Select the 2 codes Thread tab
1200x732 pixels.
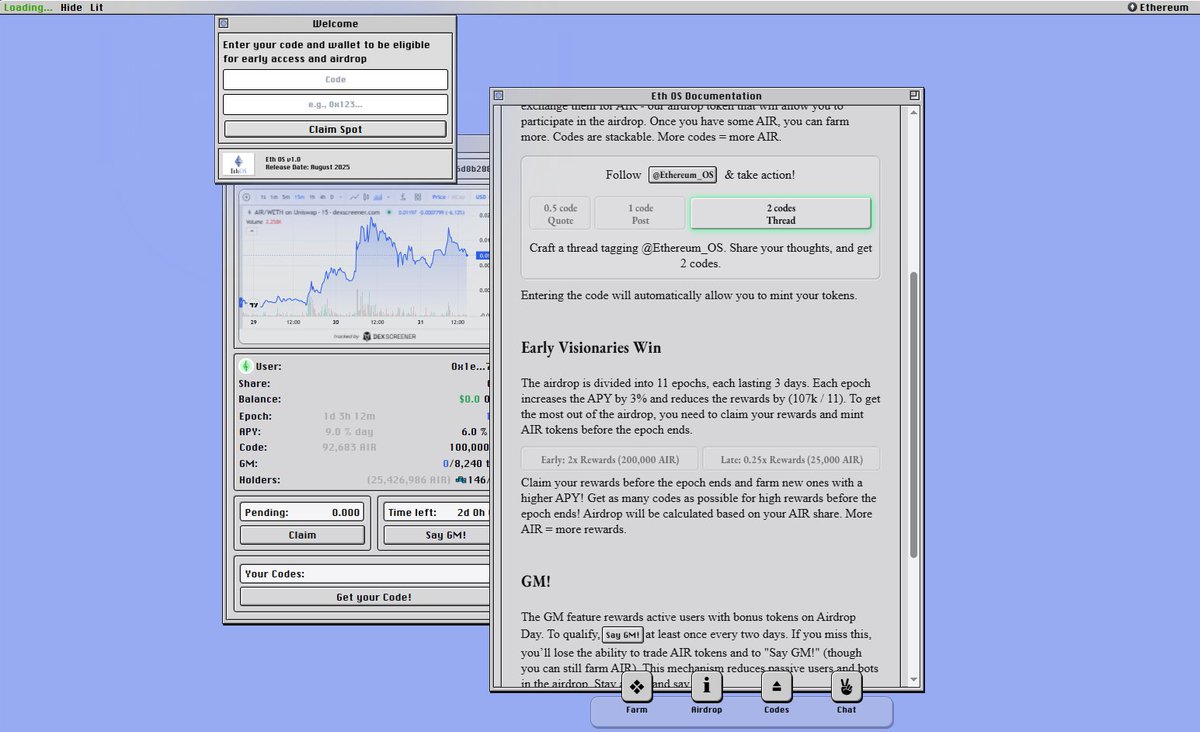[780, 213]
